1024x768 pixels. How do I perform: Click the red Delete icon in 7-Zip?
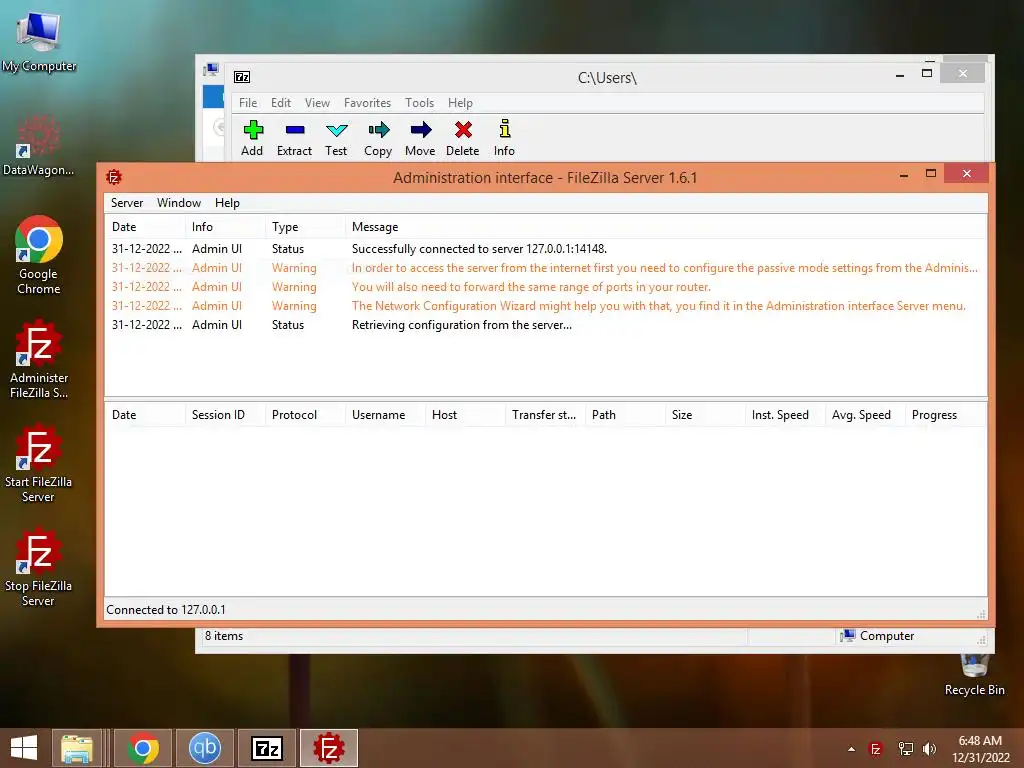pos(463,130)
